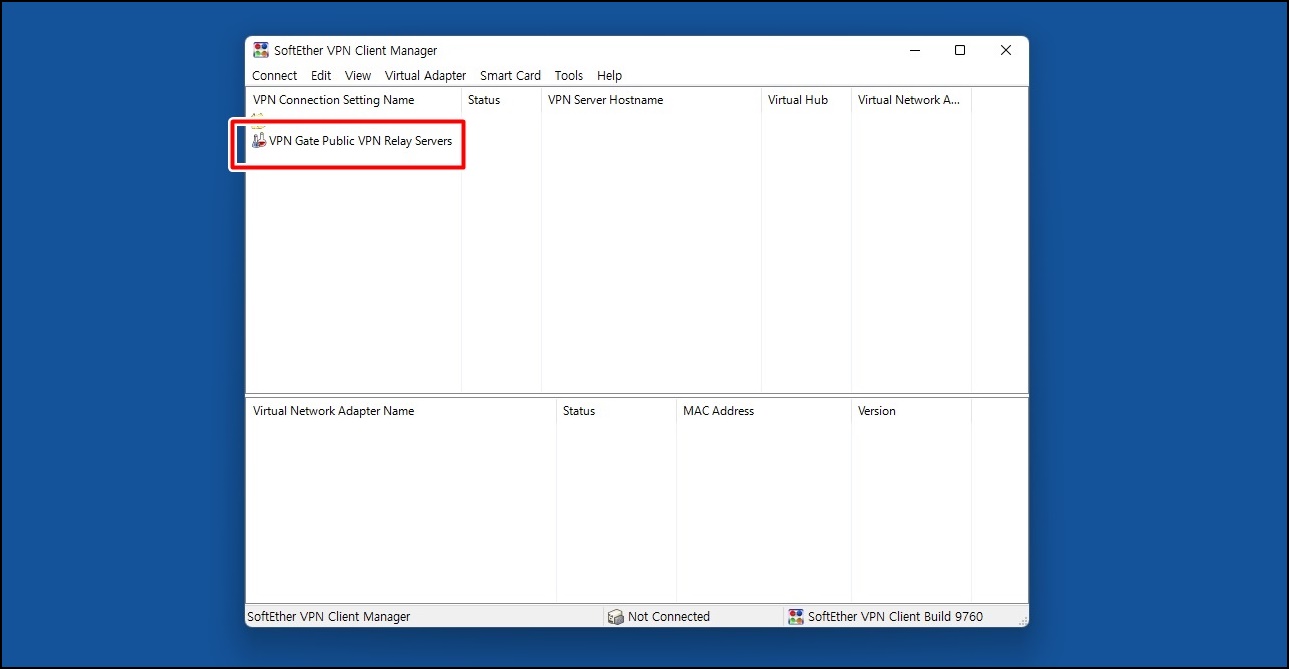Viewport: 1289px width, 669px height.
Task: Maximize the SoftEther VPN Client Manager window
Action: (x=960, y=50)
